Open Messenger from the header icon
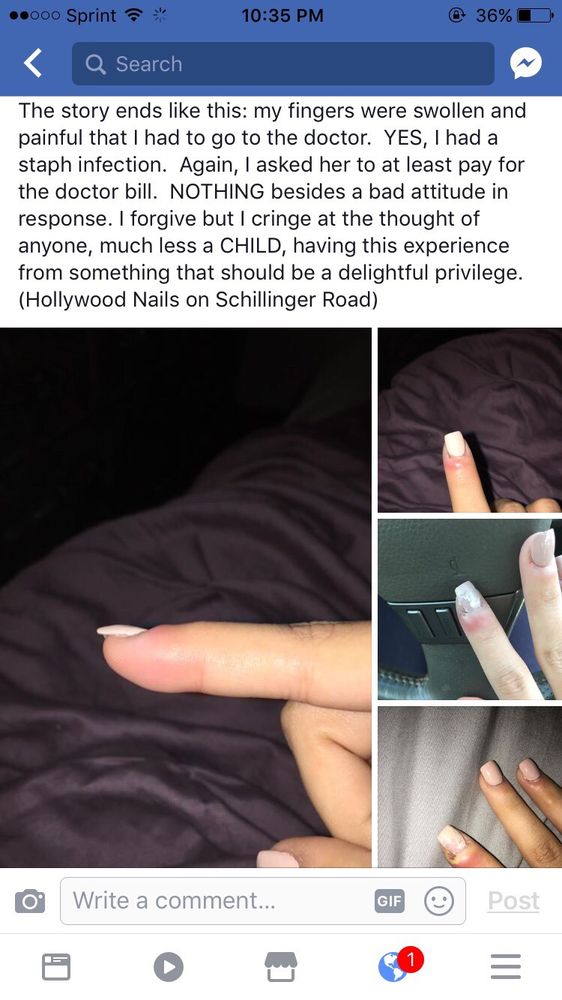This screenshot has width=562, height=1000. [526, 63]
